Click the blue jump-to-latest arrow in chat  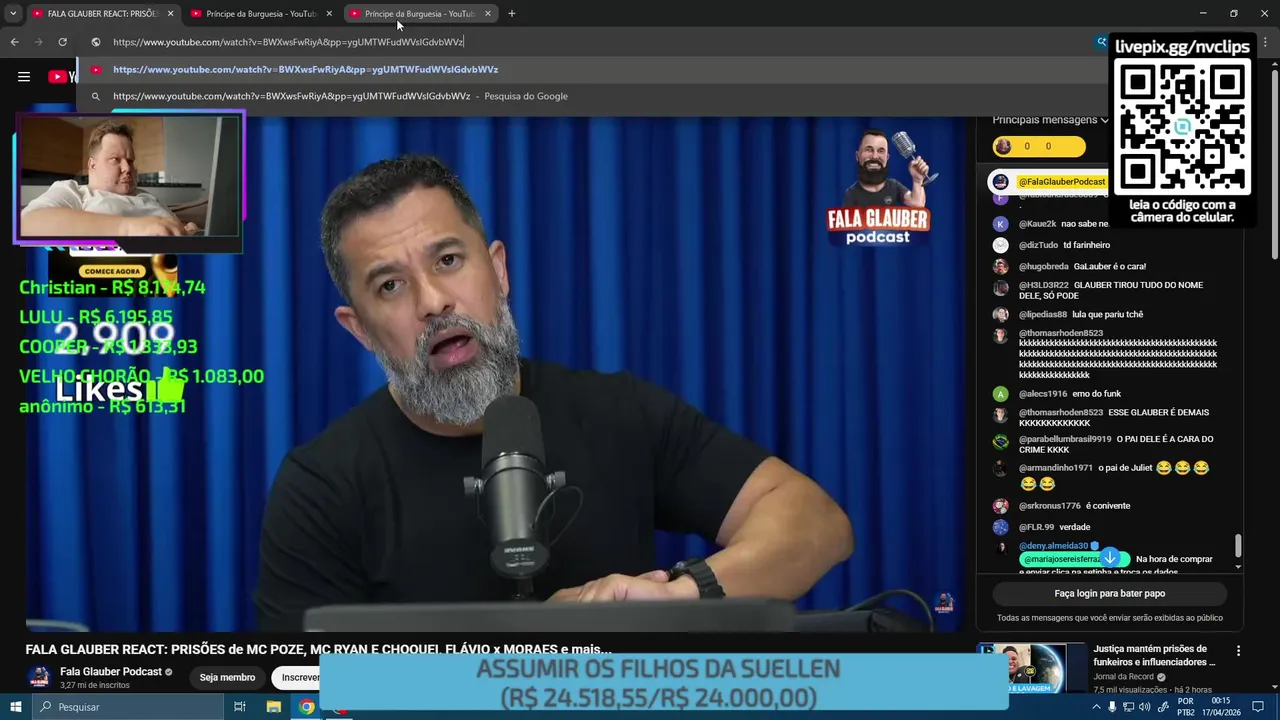coord(1109,558)
